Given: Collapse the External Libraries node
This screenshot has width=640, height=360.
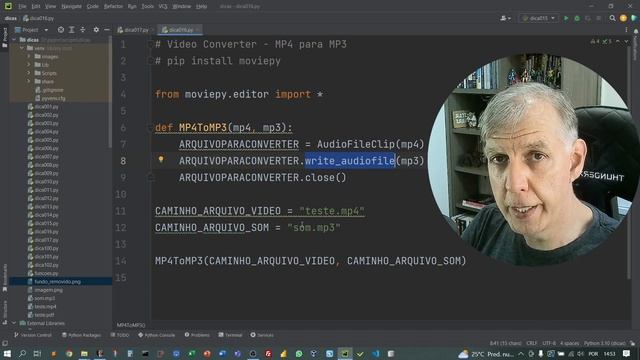Looking at the screenshot, I should pyautogui.click(x=15, y=323).
